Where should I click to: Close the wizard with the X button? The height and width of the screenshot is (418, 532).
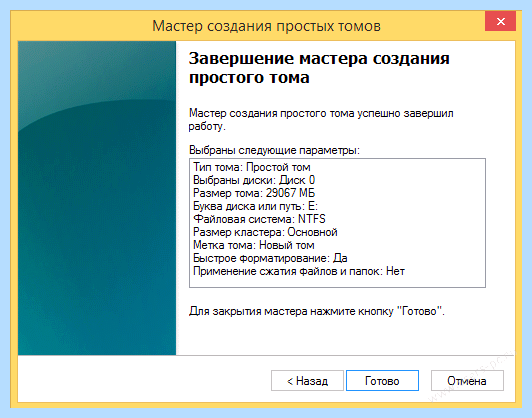click(500, 21)
